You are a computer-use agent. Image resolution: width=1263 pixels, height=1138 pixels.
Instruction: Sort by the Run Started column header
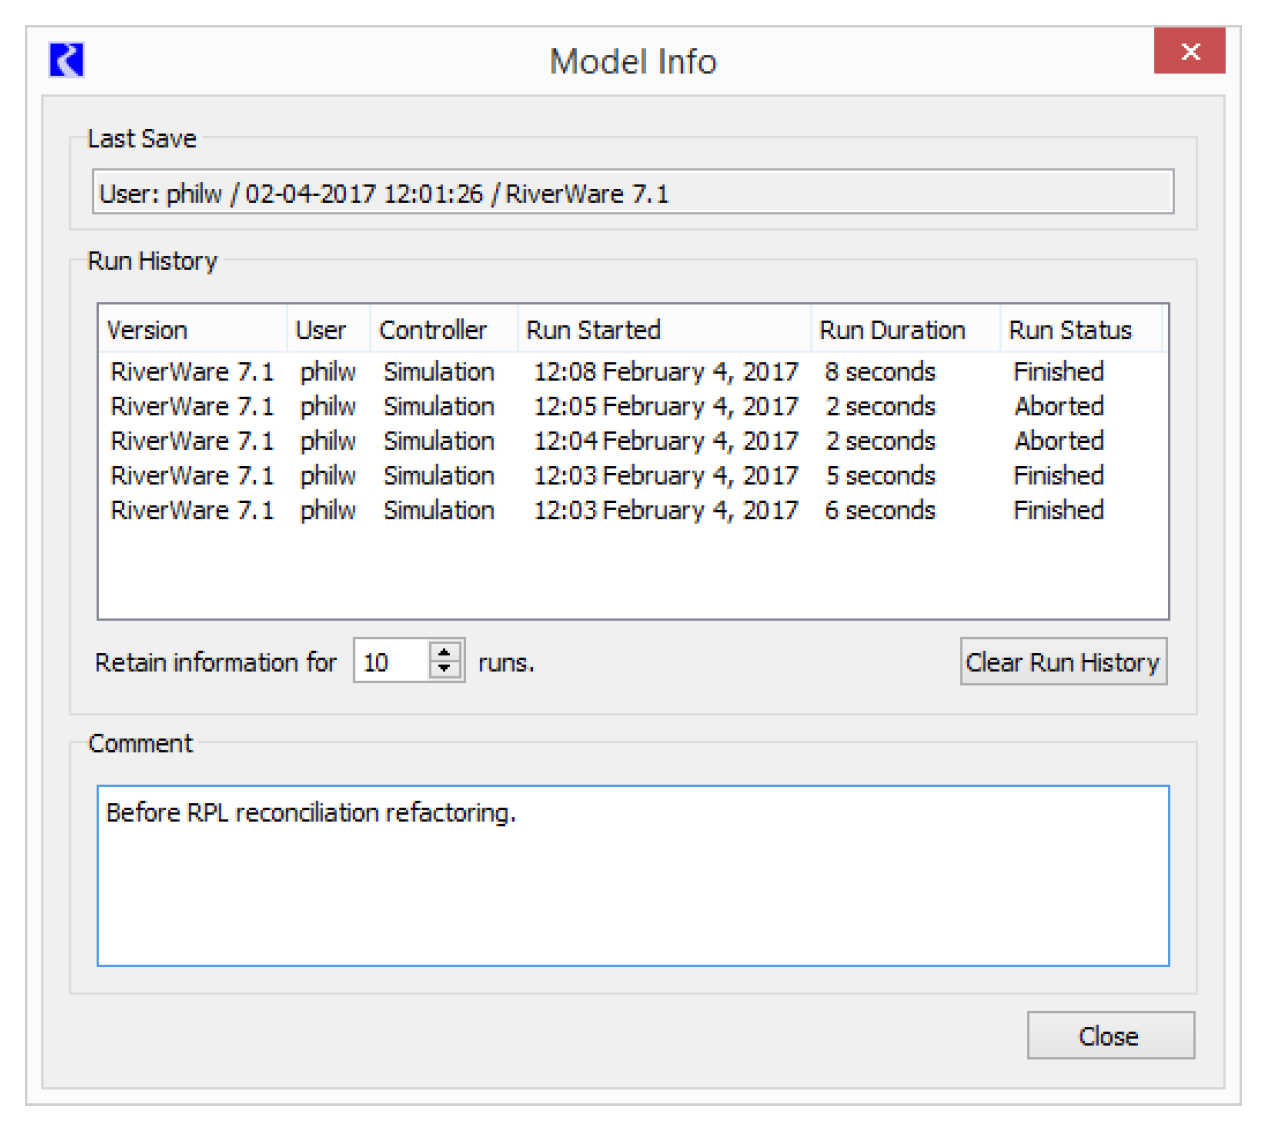pos(663,329)
